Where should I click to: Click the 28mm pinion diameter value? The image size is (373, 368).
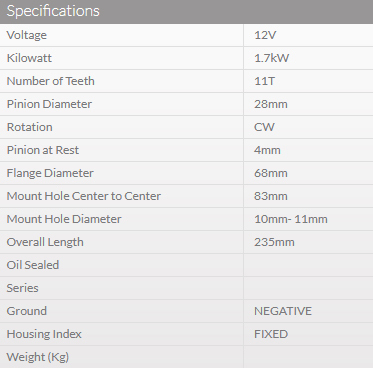click(x=271, y=104)
